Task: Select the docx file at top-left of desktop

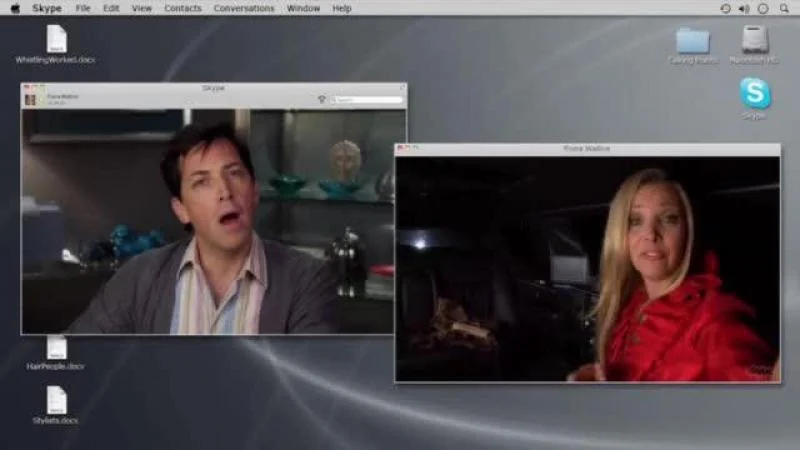Action: point(57,39)
